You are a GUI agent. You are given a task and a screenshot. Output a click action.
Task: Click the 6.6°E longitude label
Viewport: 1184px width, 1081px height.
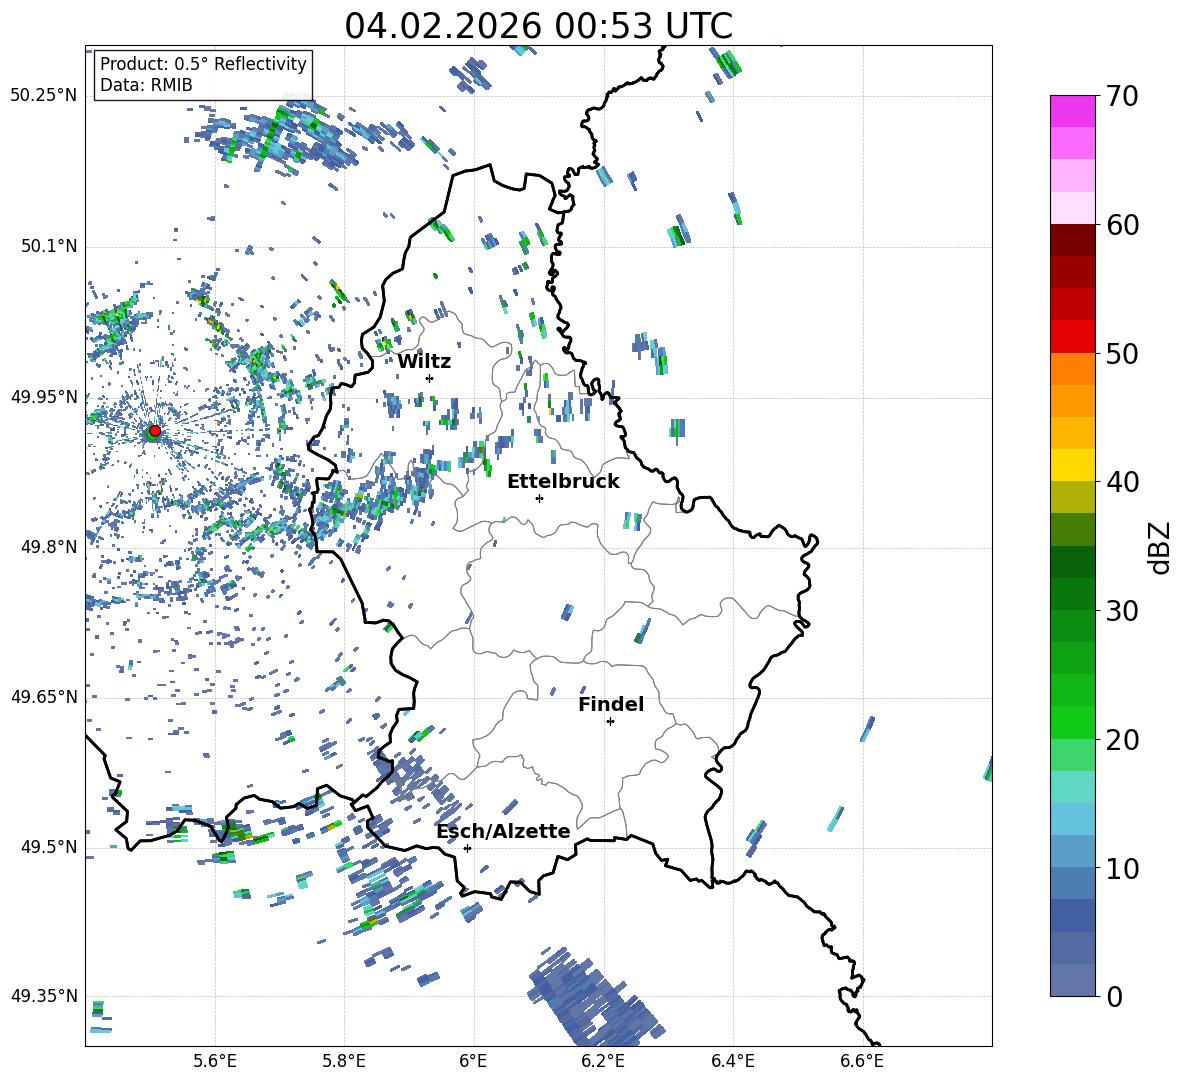tap(862, 1061)
